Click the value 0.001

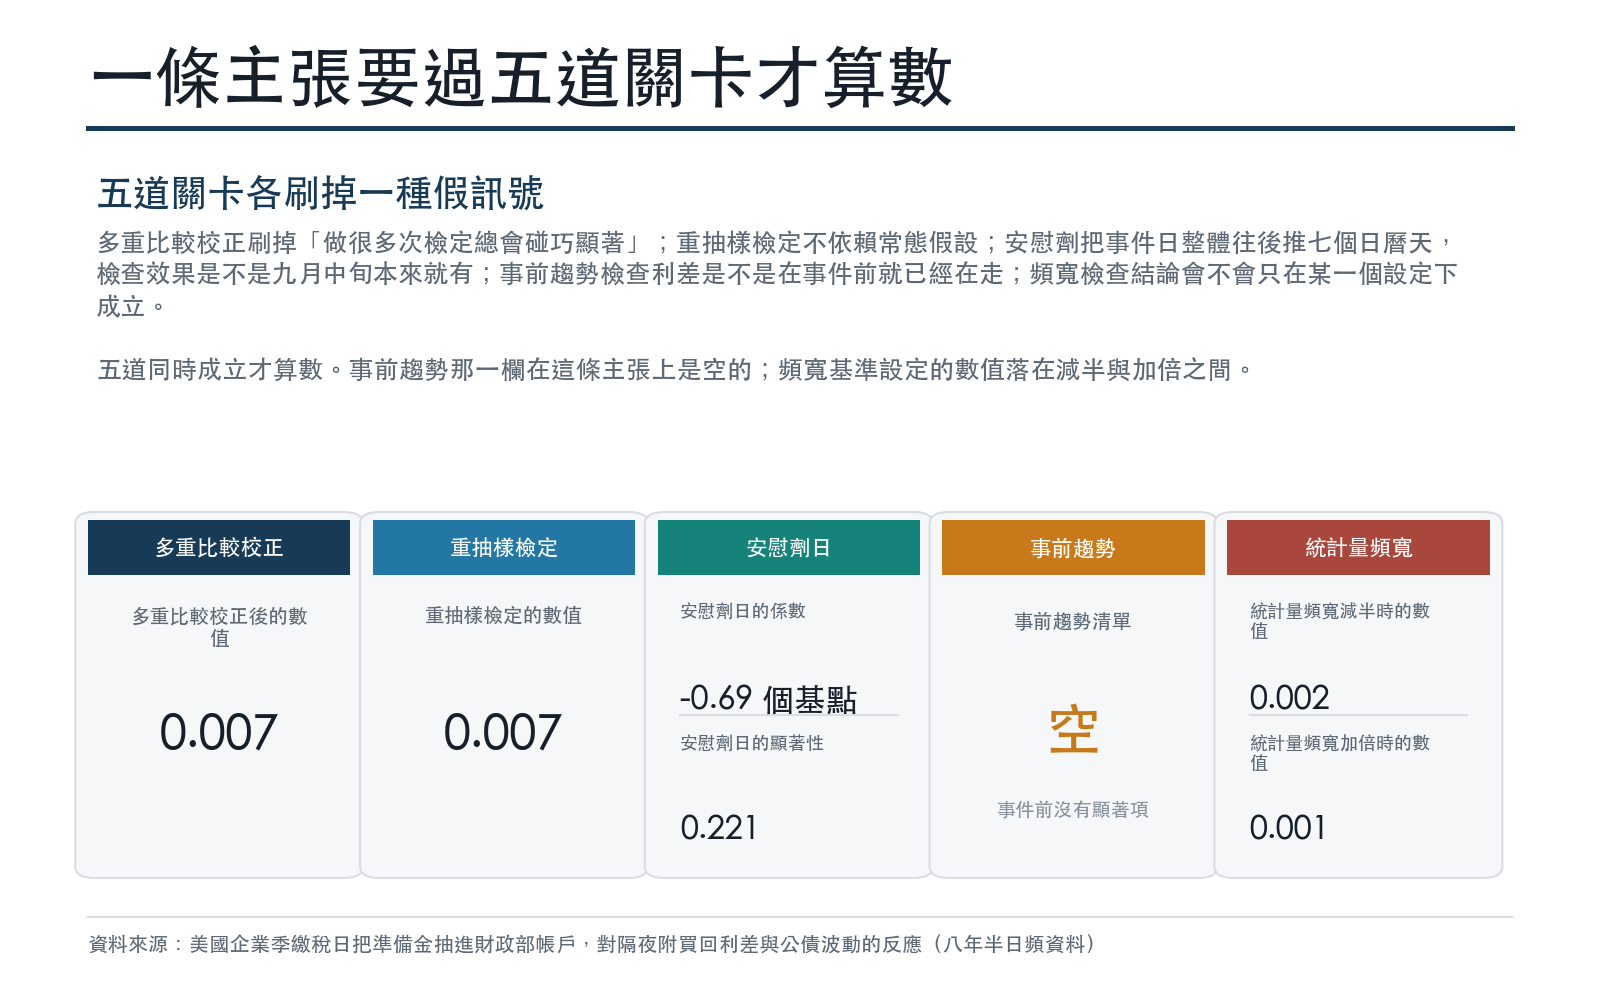pyautogui.click(x=1288, y=828)
